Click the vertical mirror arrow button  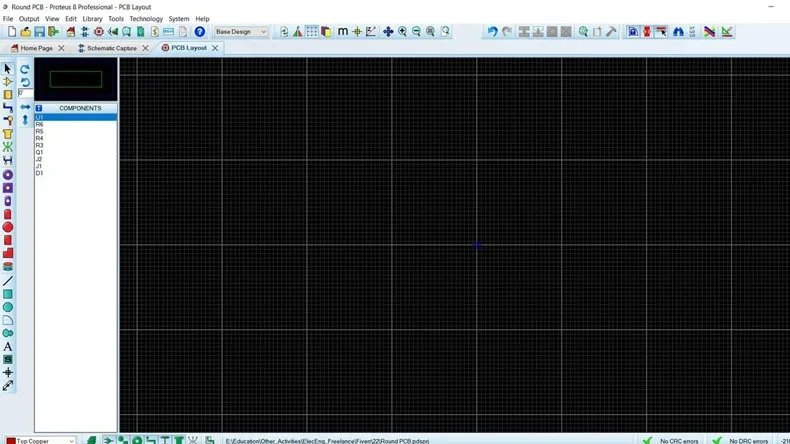25,120
